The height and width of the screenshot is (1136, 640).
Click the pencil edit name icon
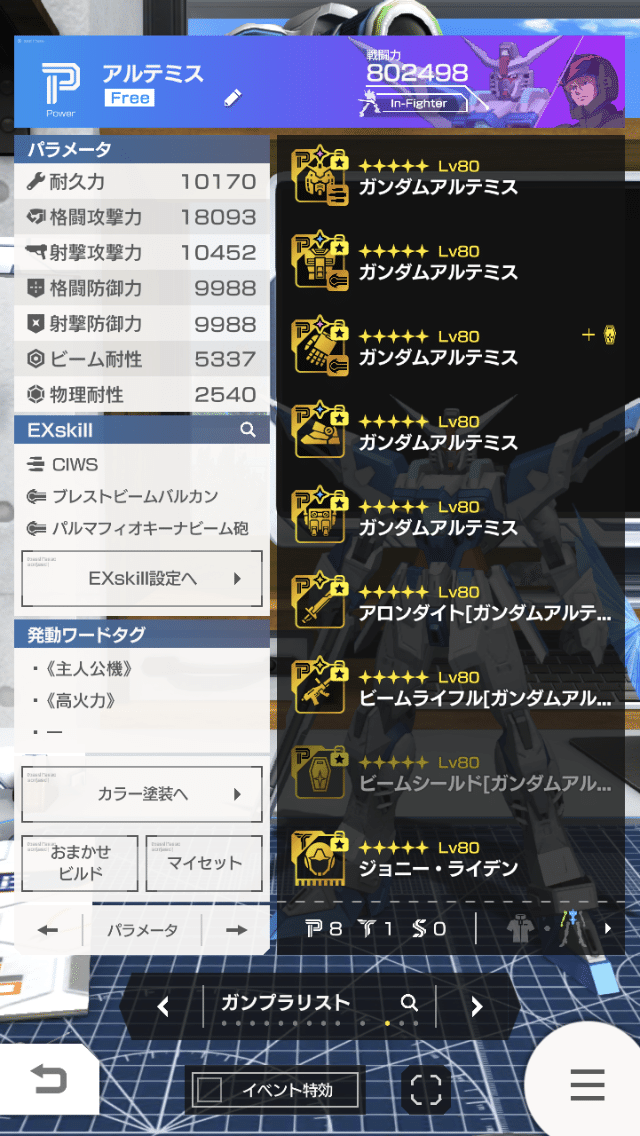point(233,98)
